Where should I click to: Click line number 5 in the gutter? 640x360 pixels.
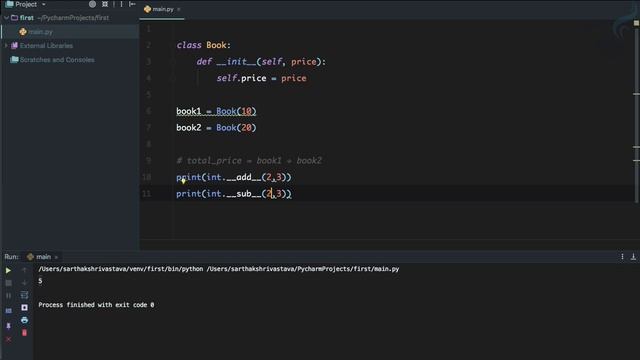tap(148, 95)
